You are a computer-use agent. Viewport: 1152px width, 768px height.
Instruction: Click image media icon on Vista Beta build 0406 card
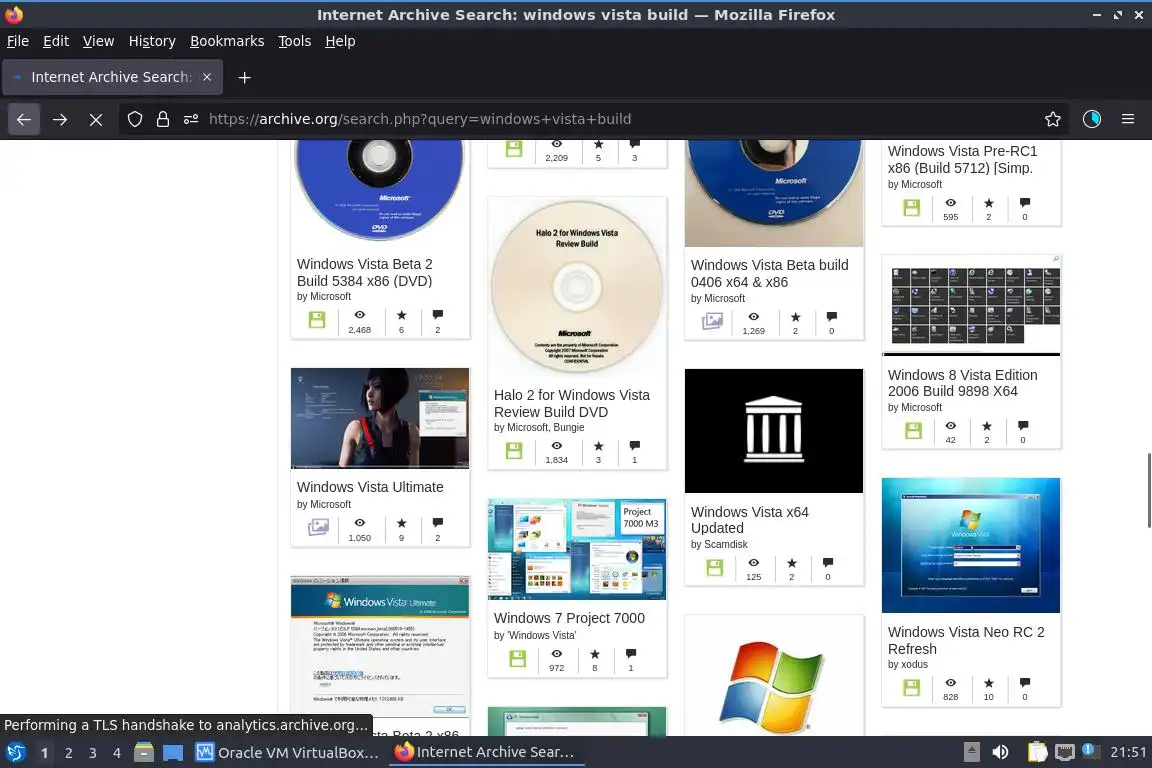point(712,321)
